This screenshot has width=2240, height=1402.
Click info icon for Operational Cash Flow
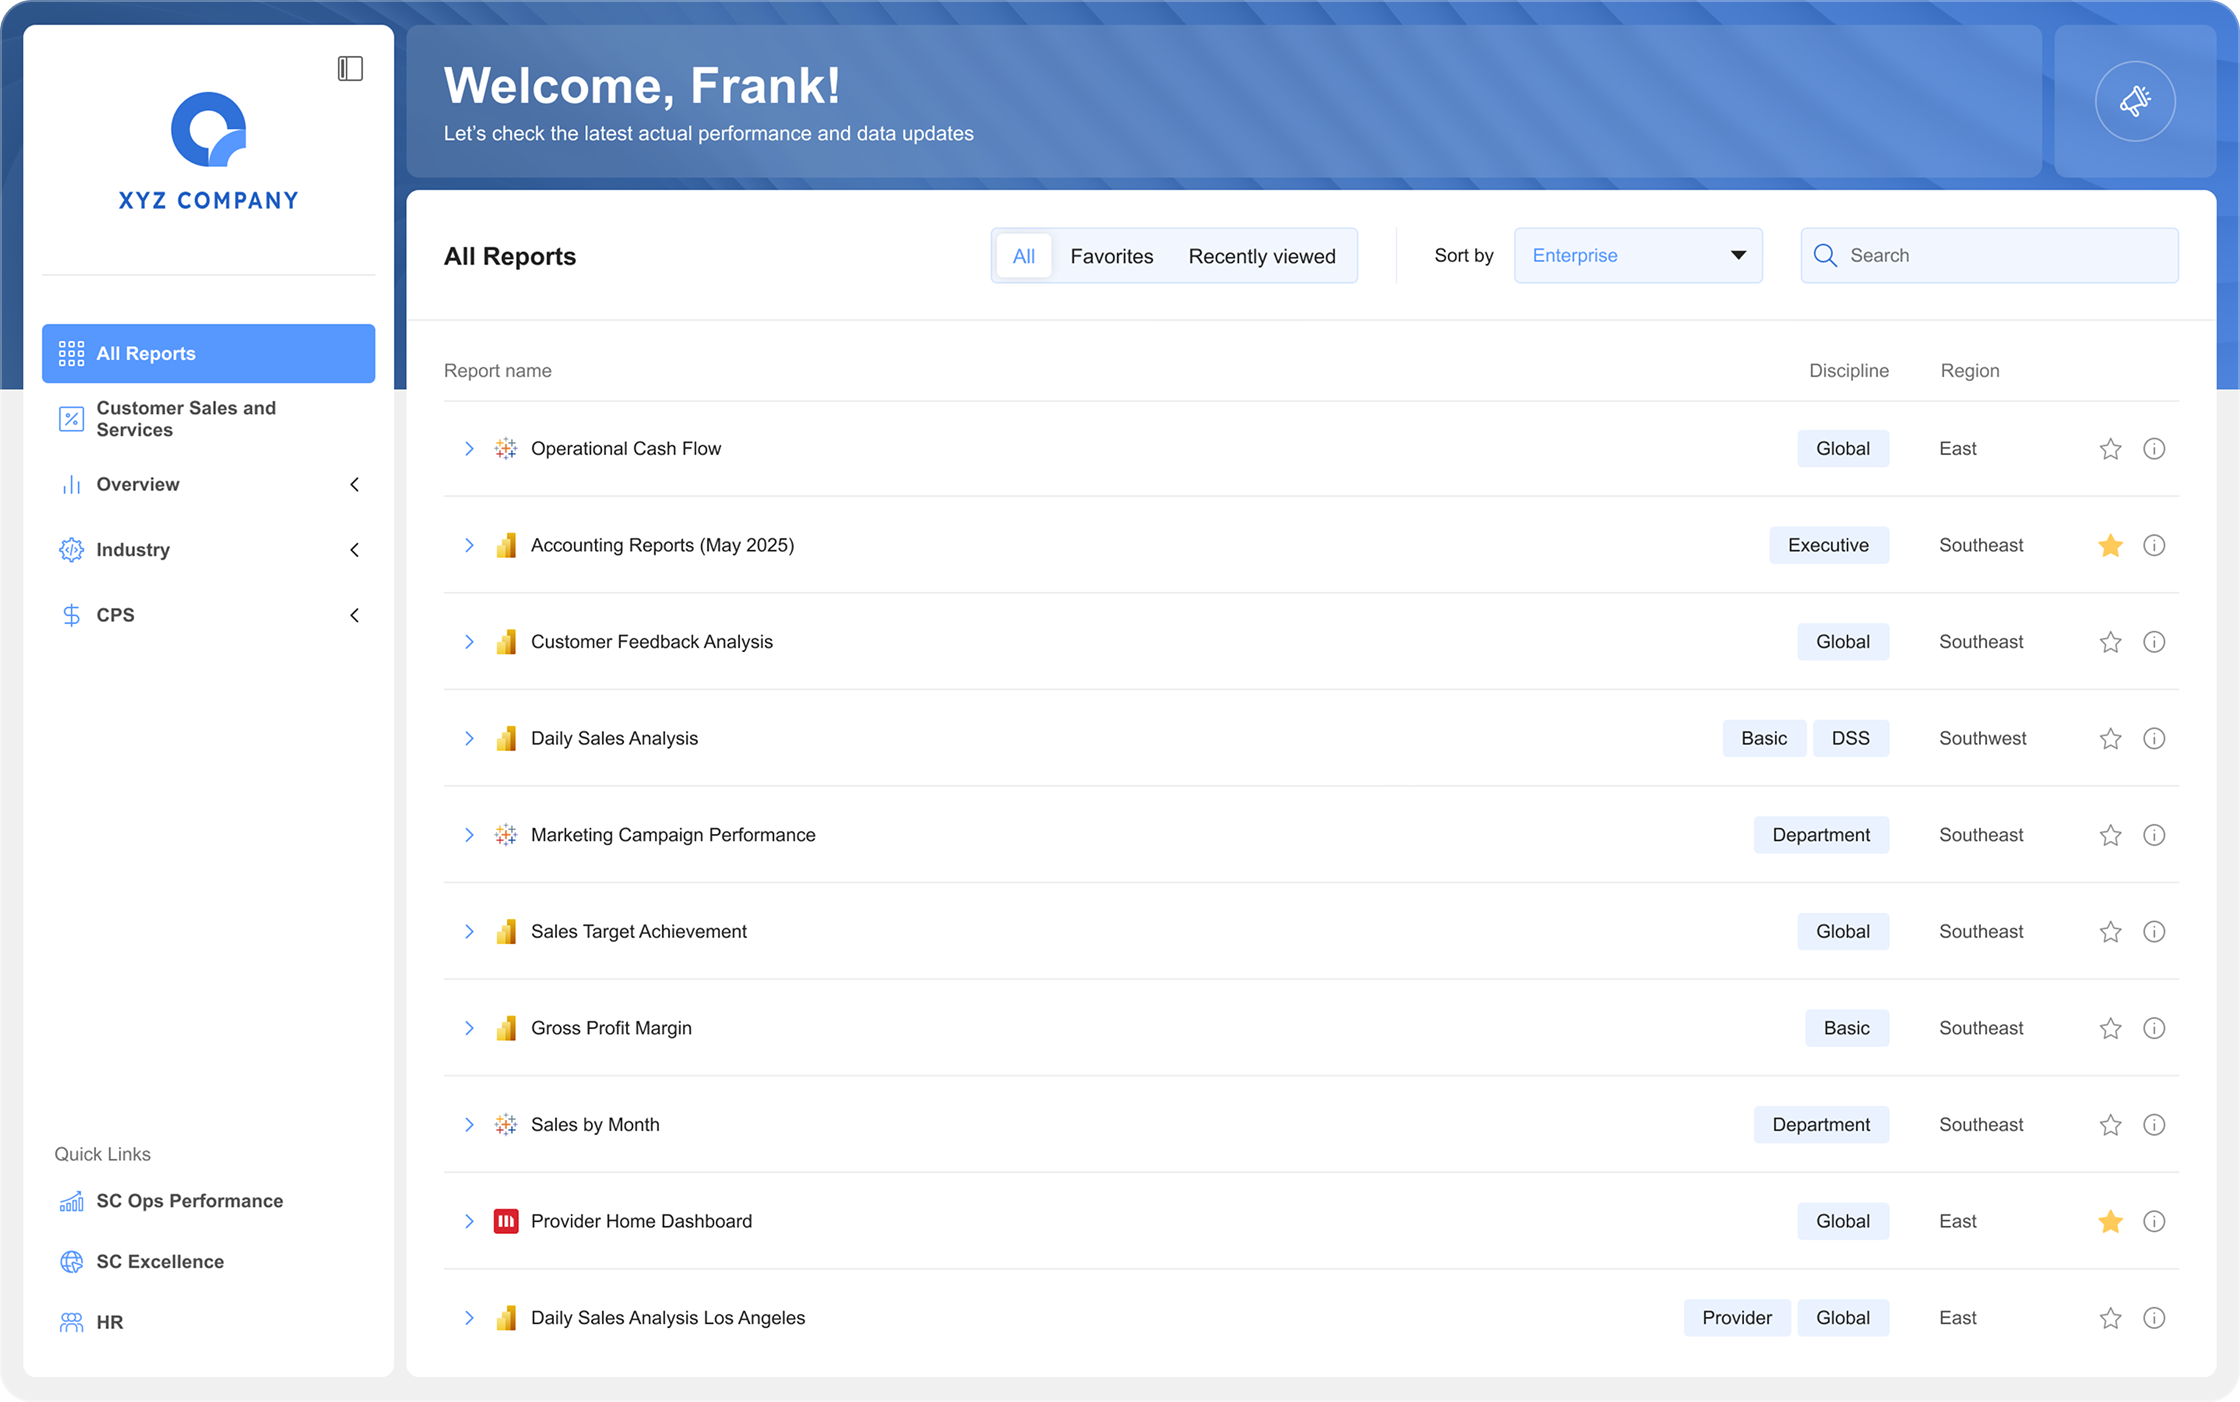pyautogui.click(x=2154, y=449)
